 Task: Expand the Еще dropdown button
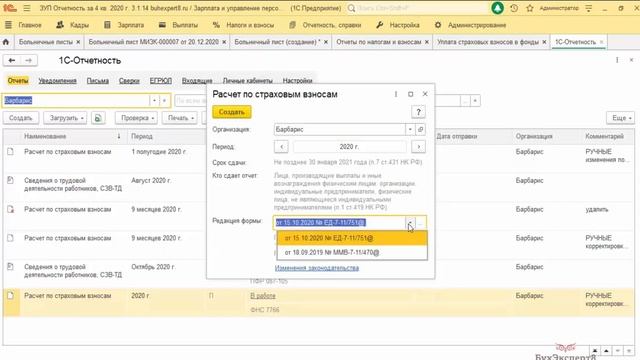620,118
